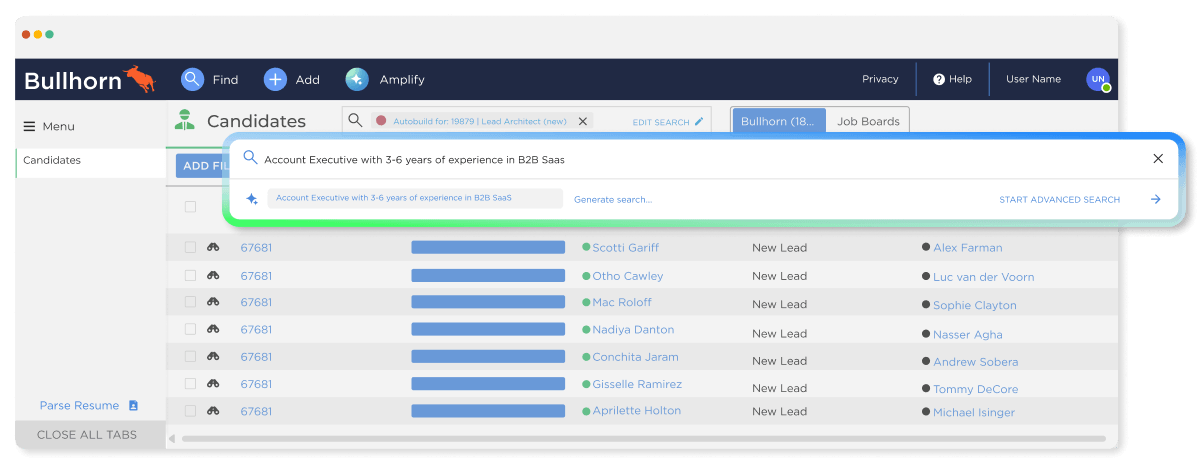
Task: Preview Mac Roloff row with binoculars icon
Action: [213, 302]
